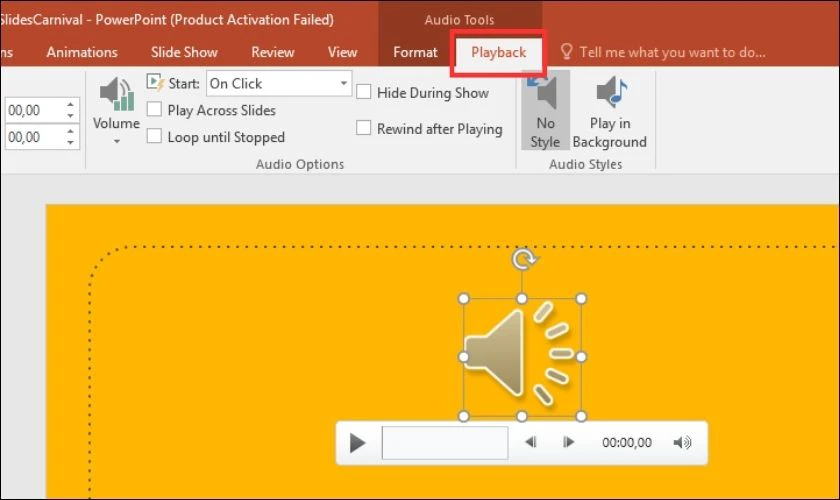Click the Start trigger icon
The width and height of the screenshot is (840, 500).
[155, 83]
